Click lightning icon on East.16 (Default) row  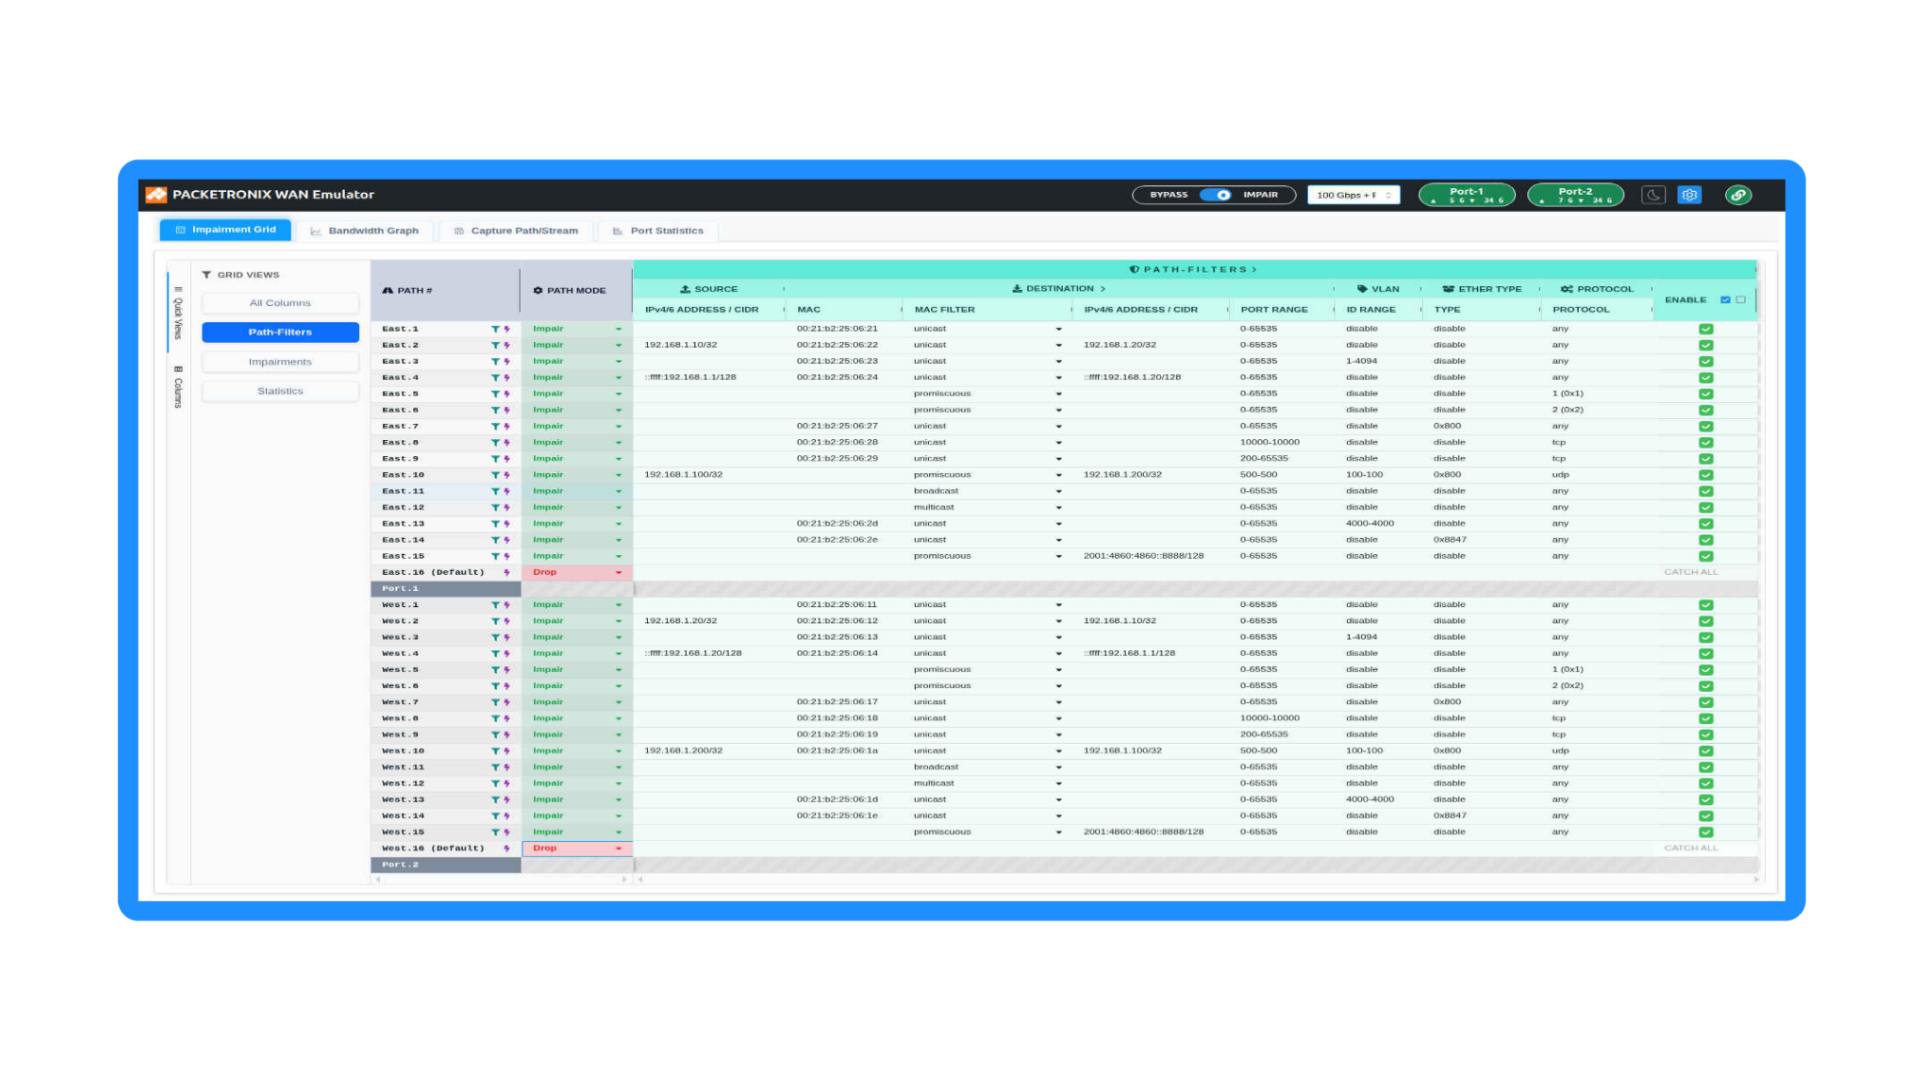click(x=507, y=572)
